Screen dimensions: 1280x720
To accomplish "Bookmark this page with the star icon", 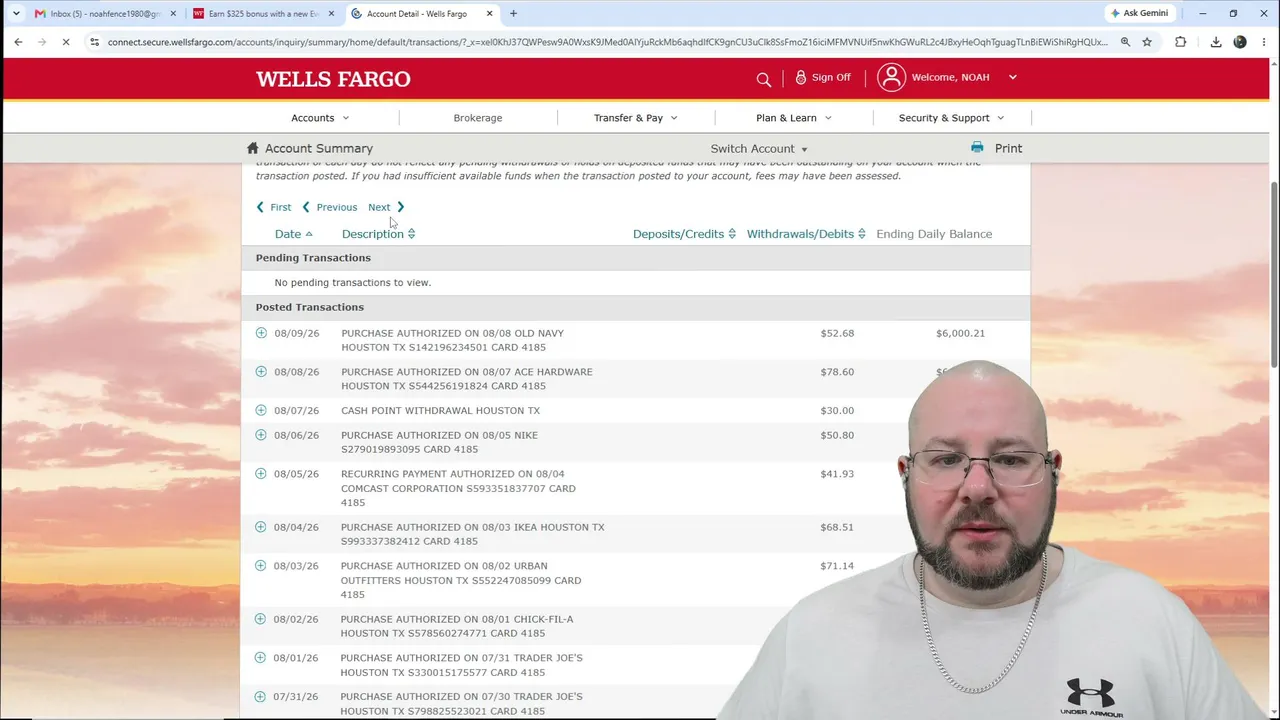I will pyautogui.click(x=1147, y=42).
